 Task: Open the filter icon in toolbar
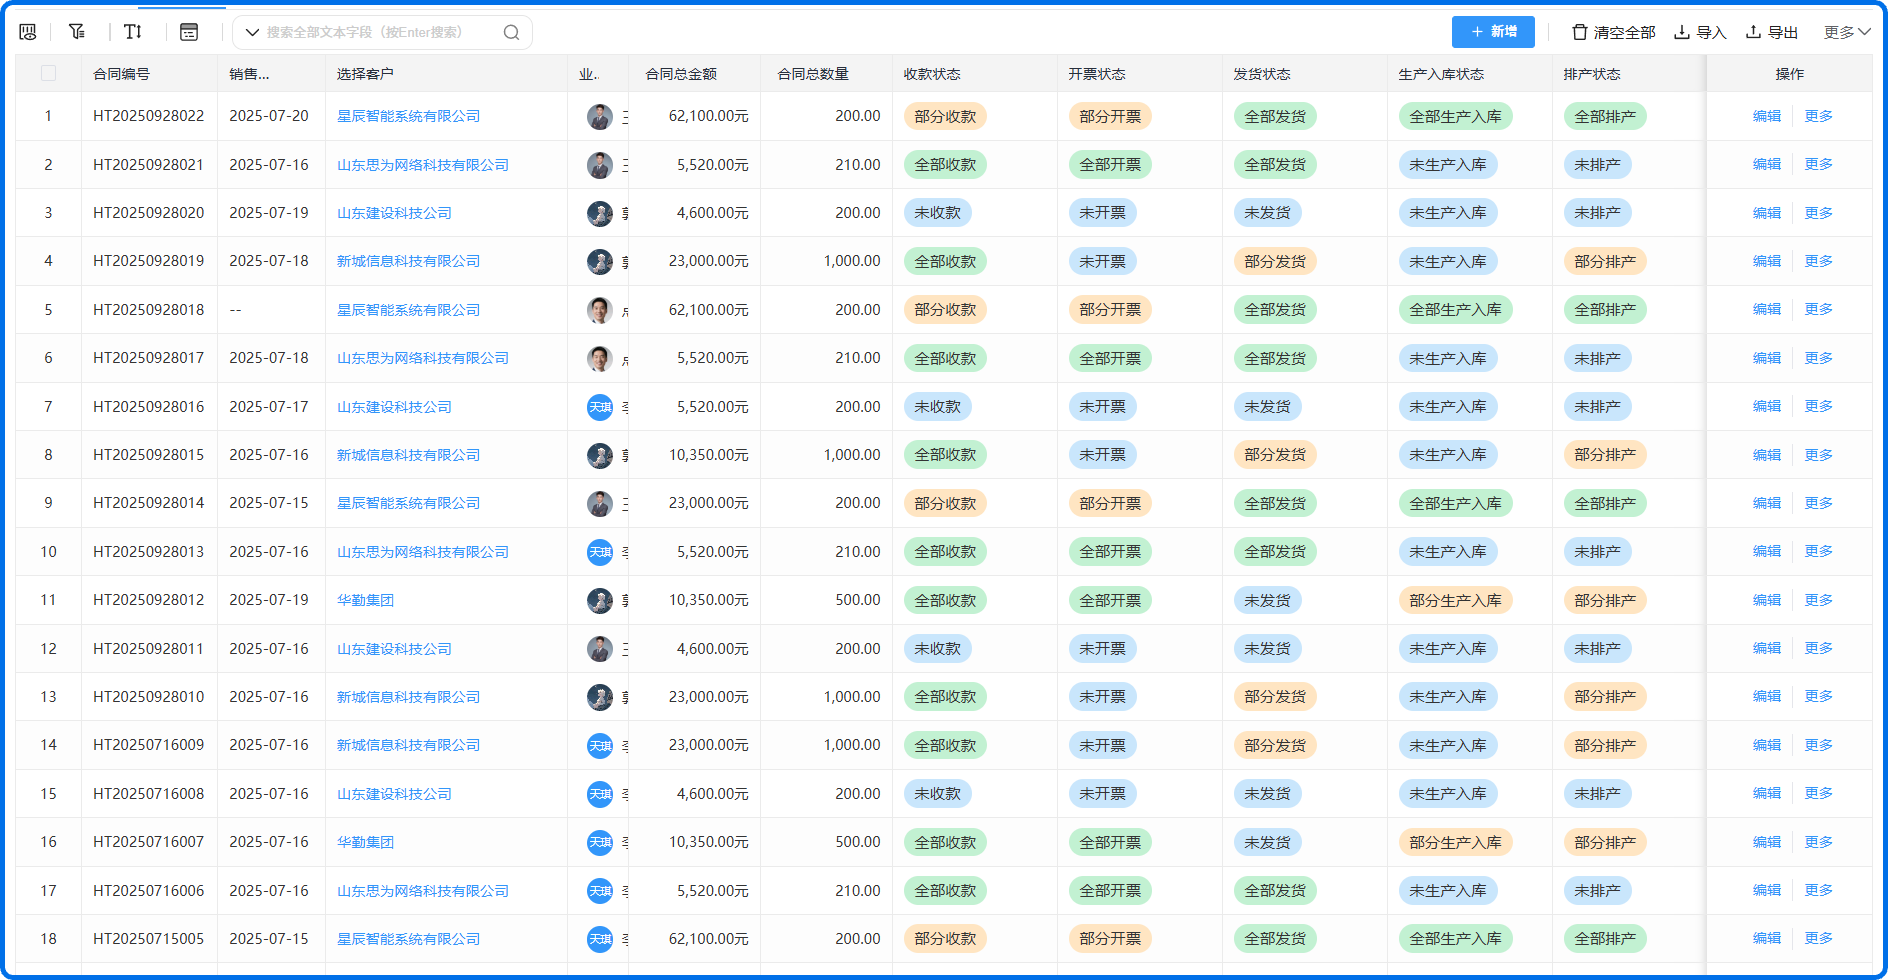point(77,32)
